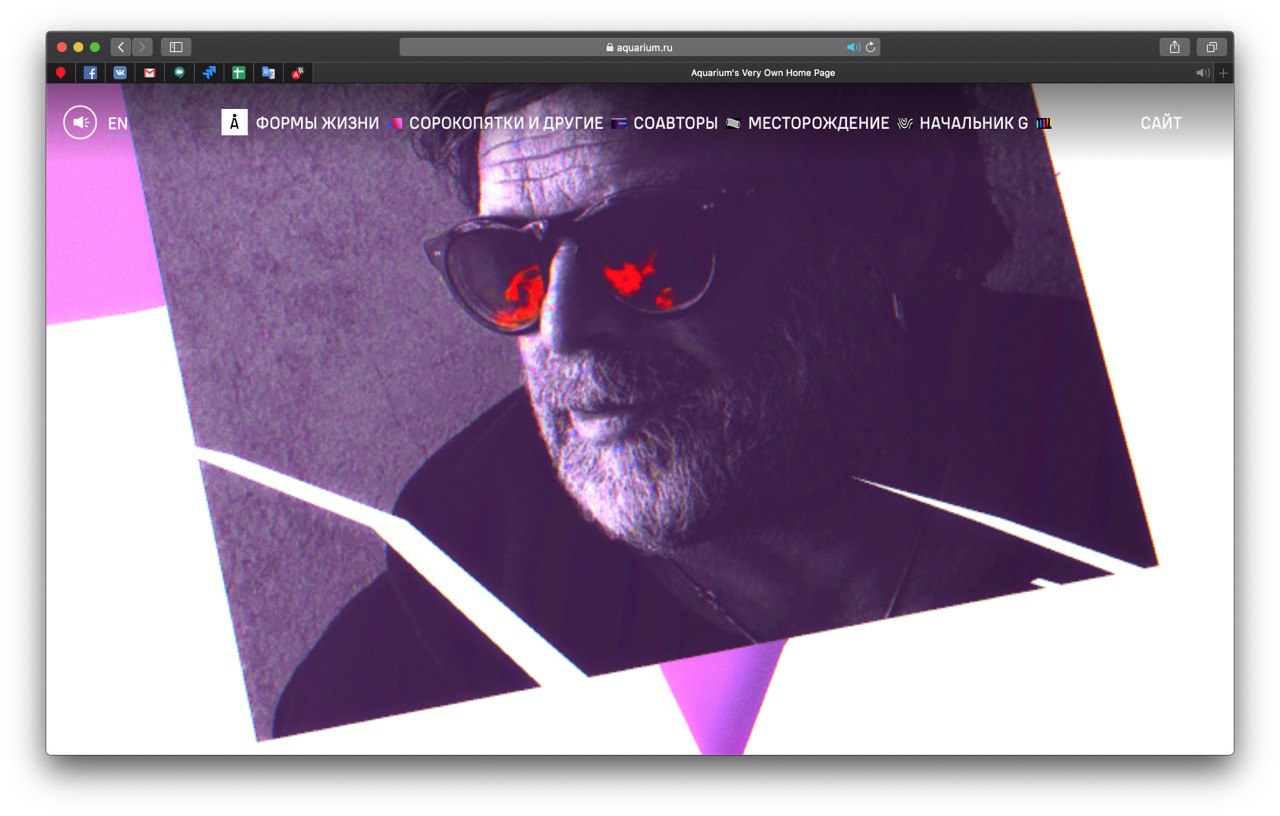Click the rainbow bars icon after НАЧАЛЬНИК G
The width and height of the screenshot is (1280, 816).
pyautogui.click(x=1043, y=124)
